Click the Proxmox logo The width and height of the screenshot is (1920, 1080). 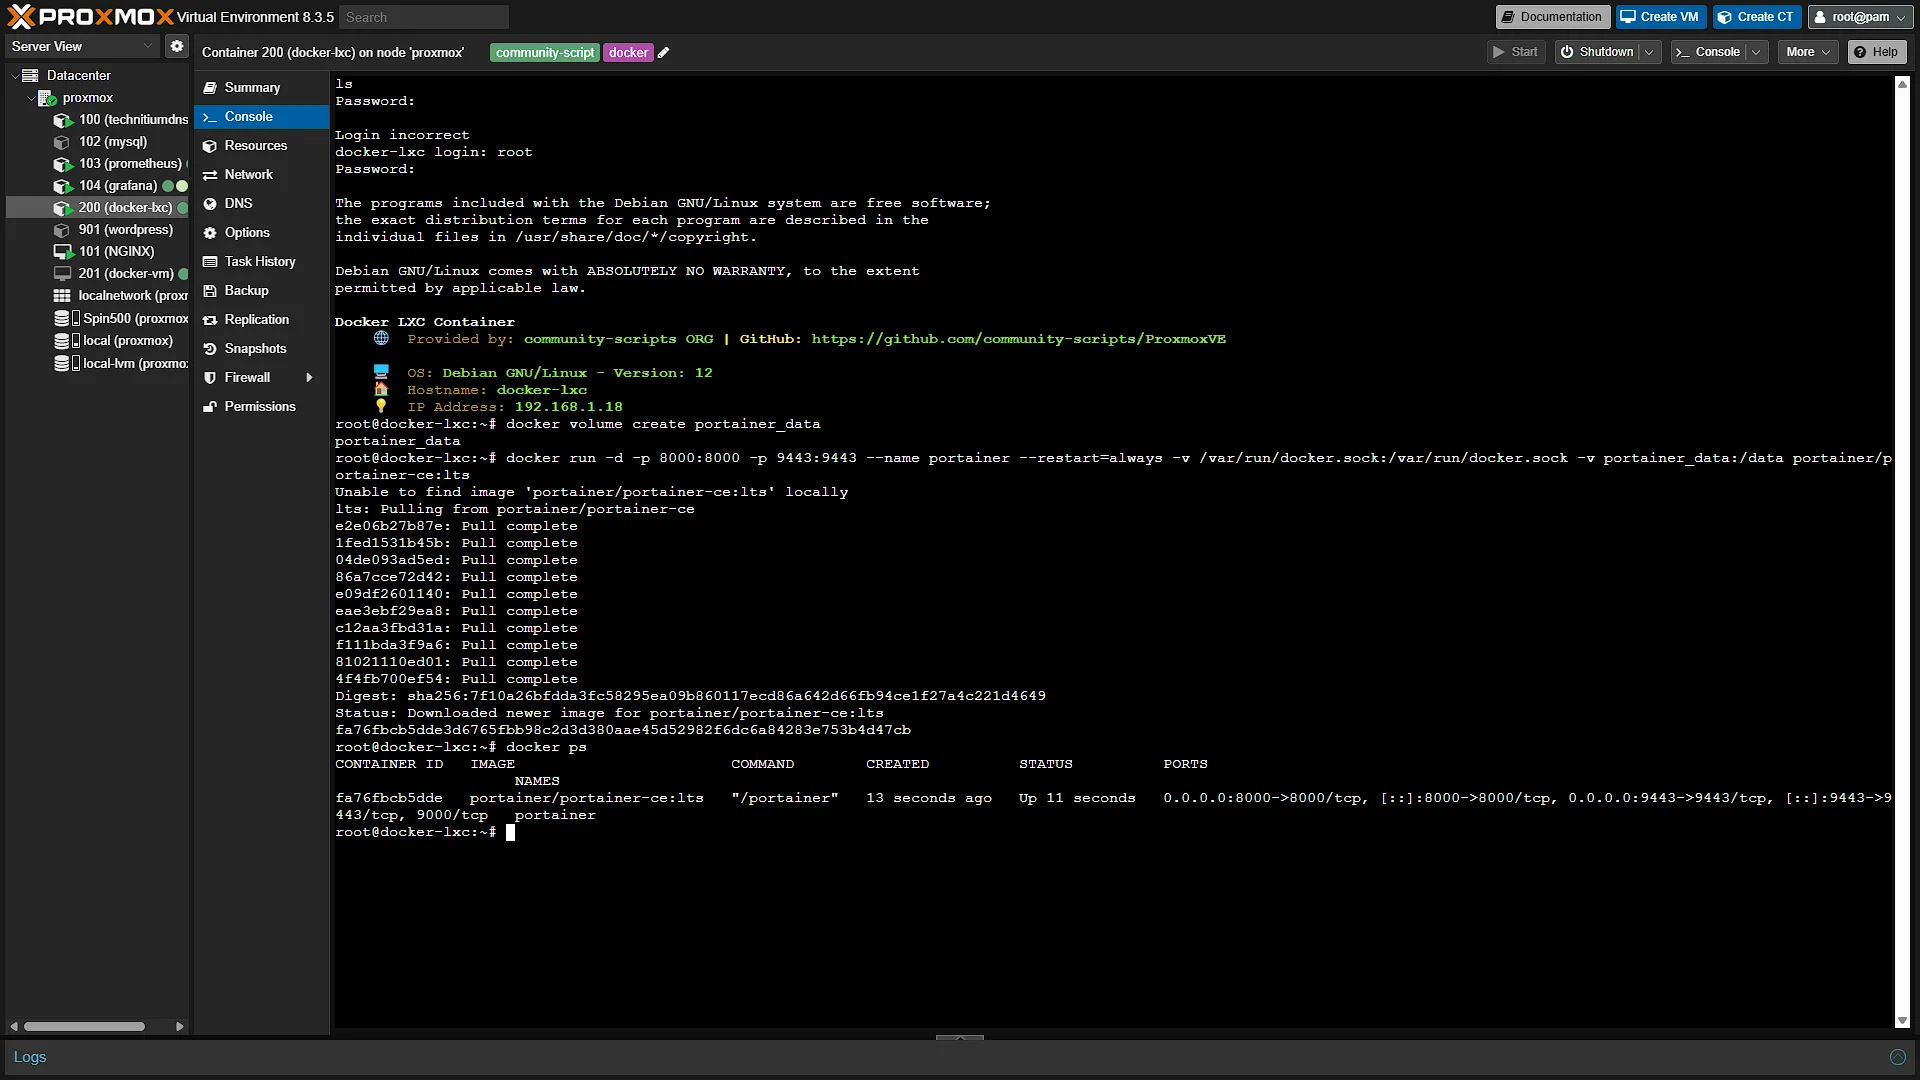click(90, 17)
